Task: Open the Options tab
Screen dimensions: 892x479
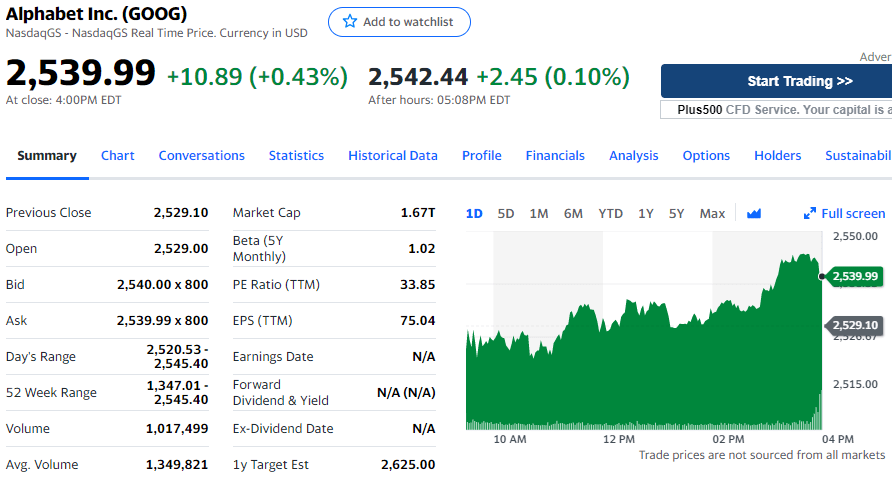Action: (x=706, y=155)
